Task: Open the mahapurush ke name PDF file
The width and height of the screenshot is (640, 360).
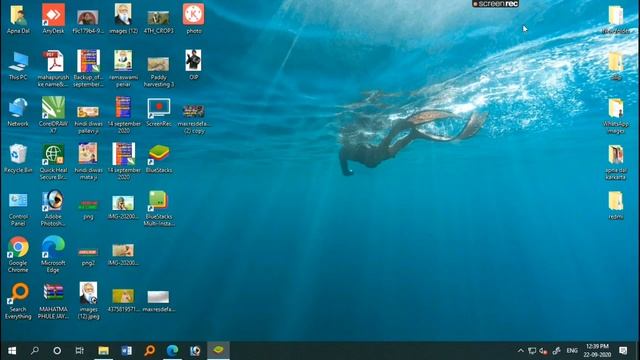Action: click(x=53, y=69)
